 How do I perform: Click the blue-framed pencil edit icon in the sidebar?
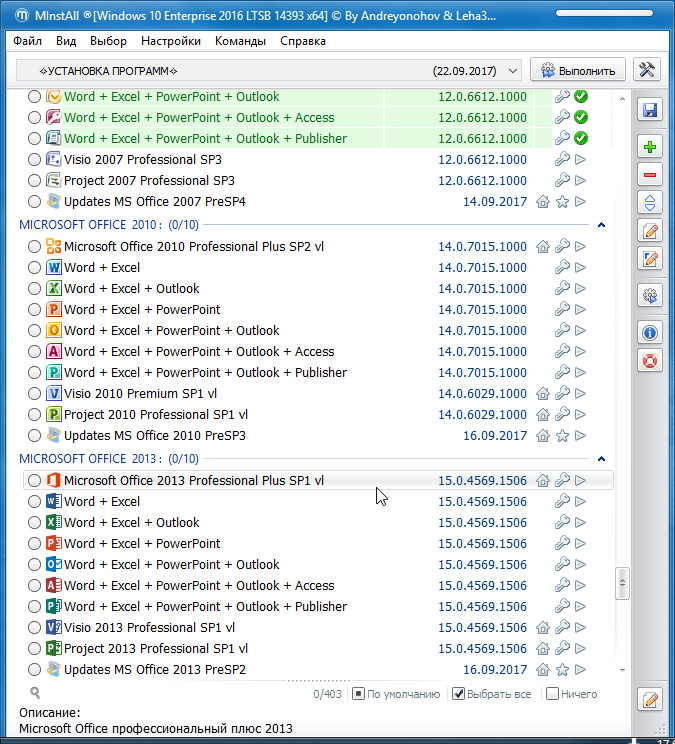[649, 259]
